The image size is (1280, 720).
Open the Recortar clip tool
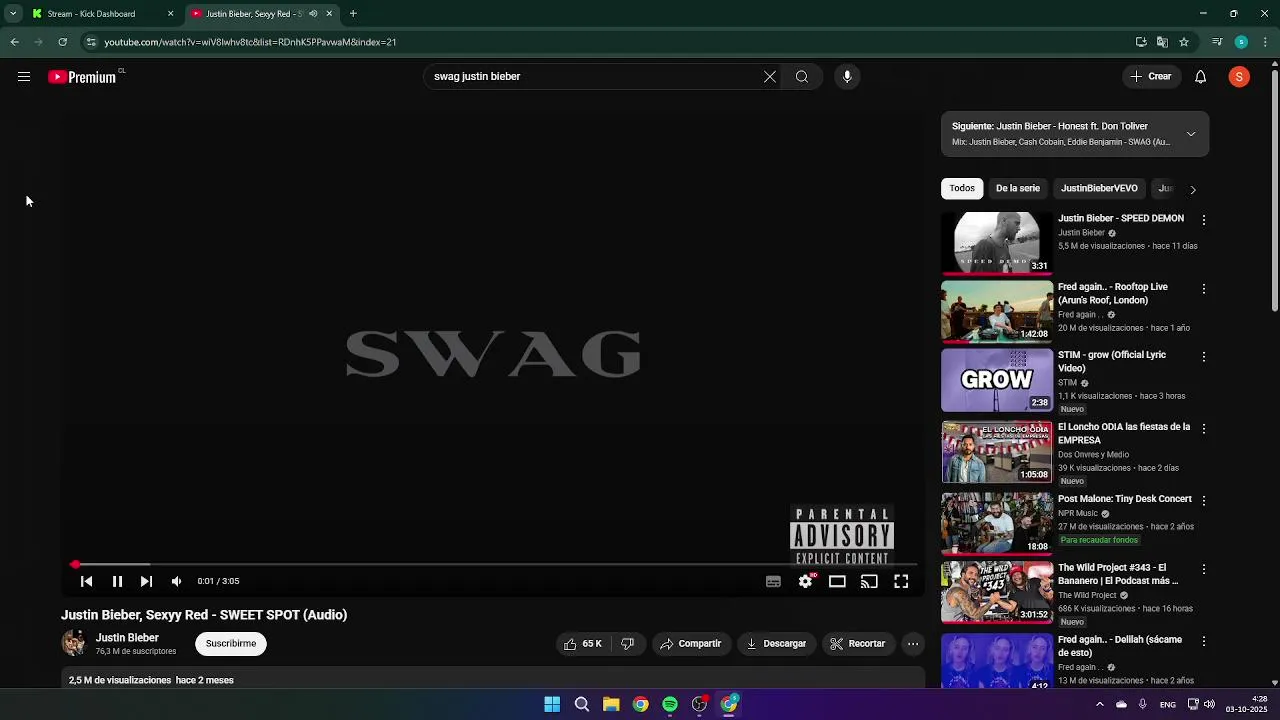click(x=858, y=644)
